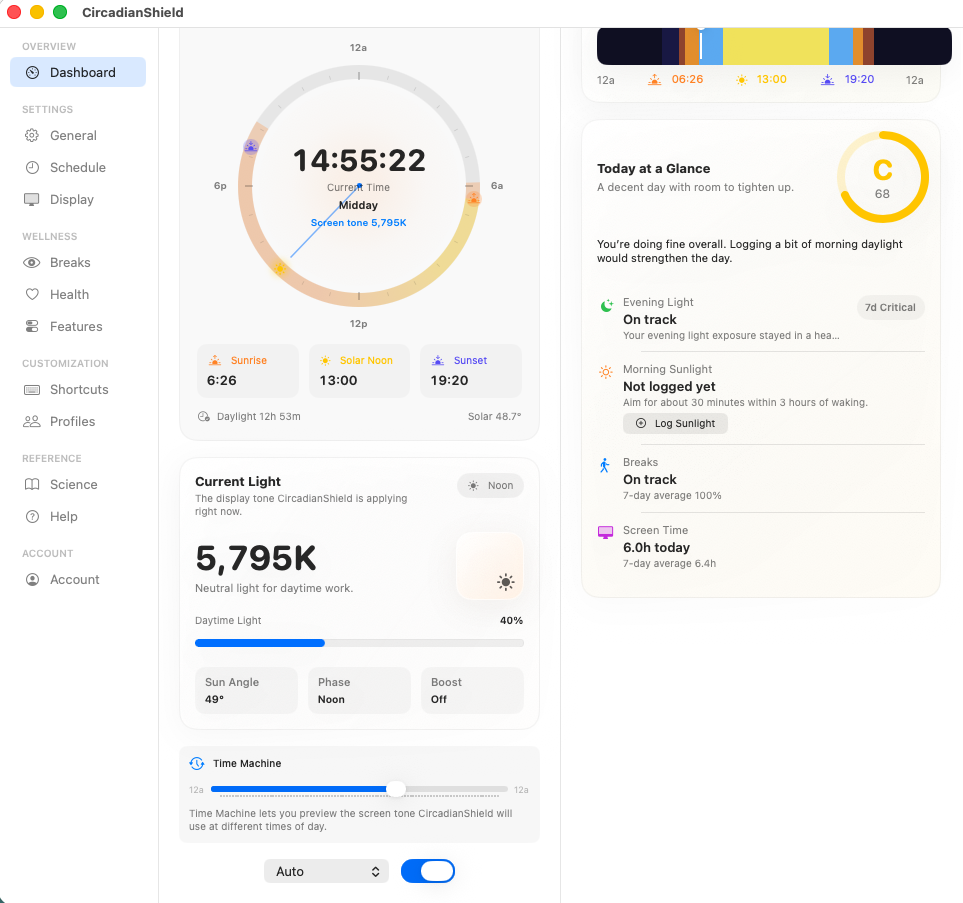The height and width of the screenshot is (903, 963).
Task: Open the Science reference page
Action: tap(33, 484)
